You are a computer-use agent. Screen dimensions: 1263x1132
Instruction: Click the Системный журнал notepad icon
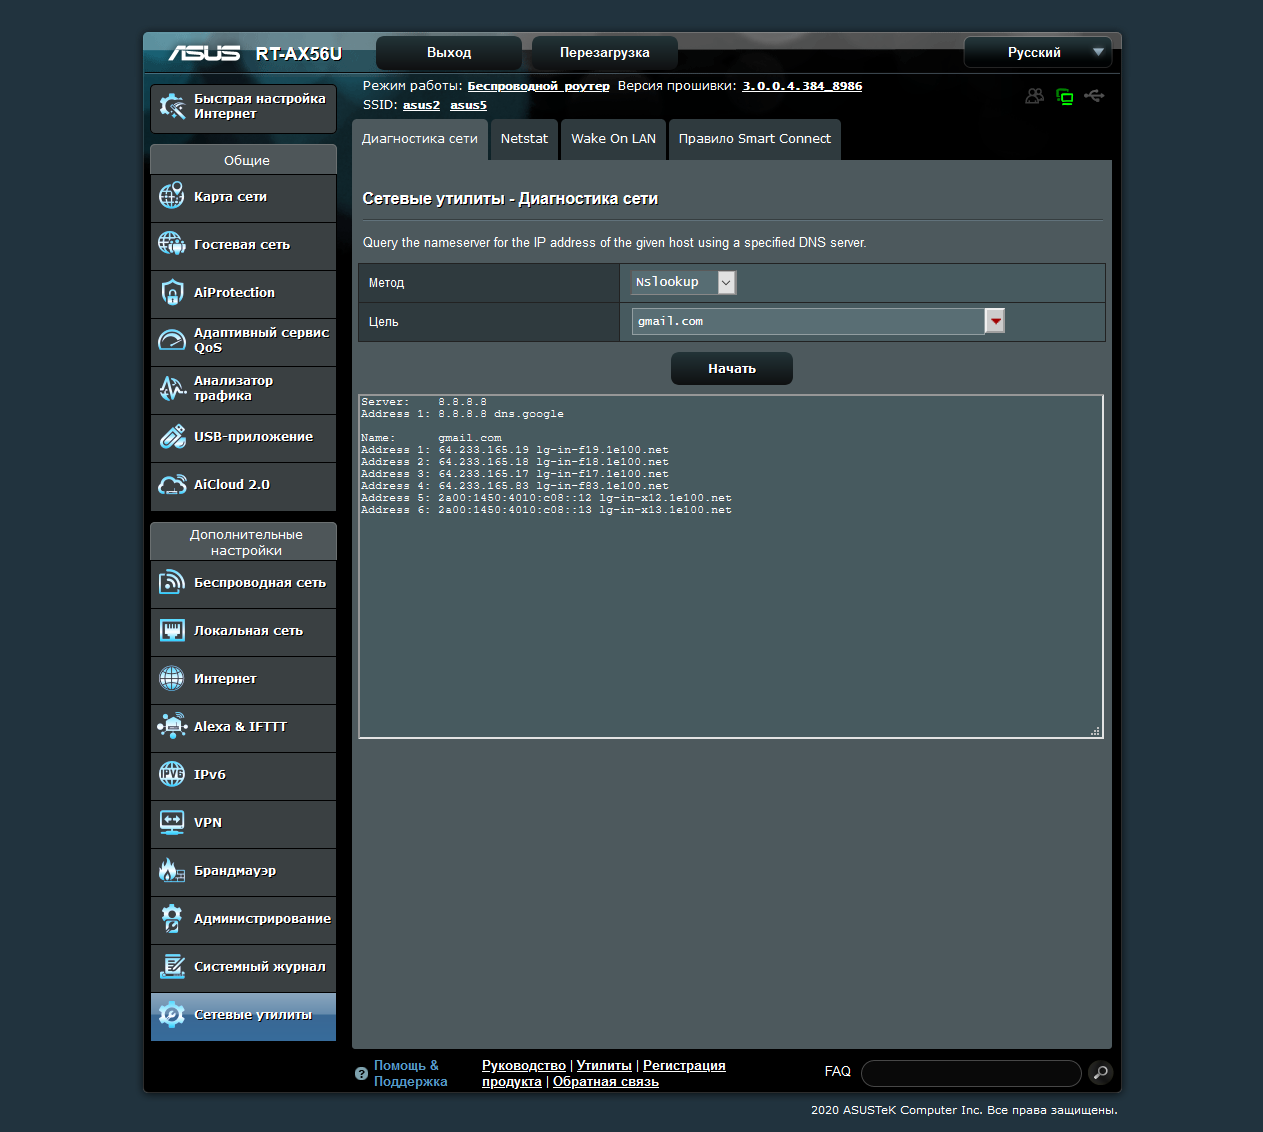(x=172, y=966)
